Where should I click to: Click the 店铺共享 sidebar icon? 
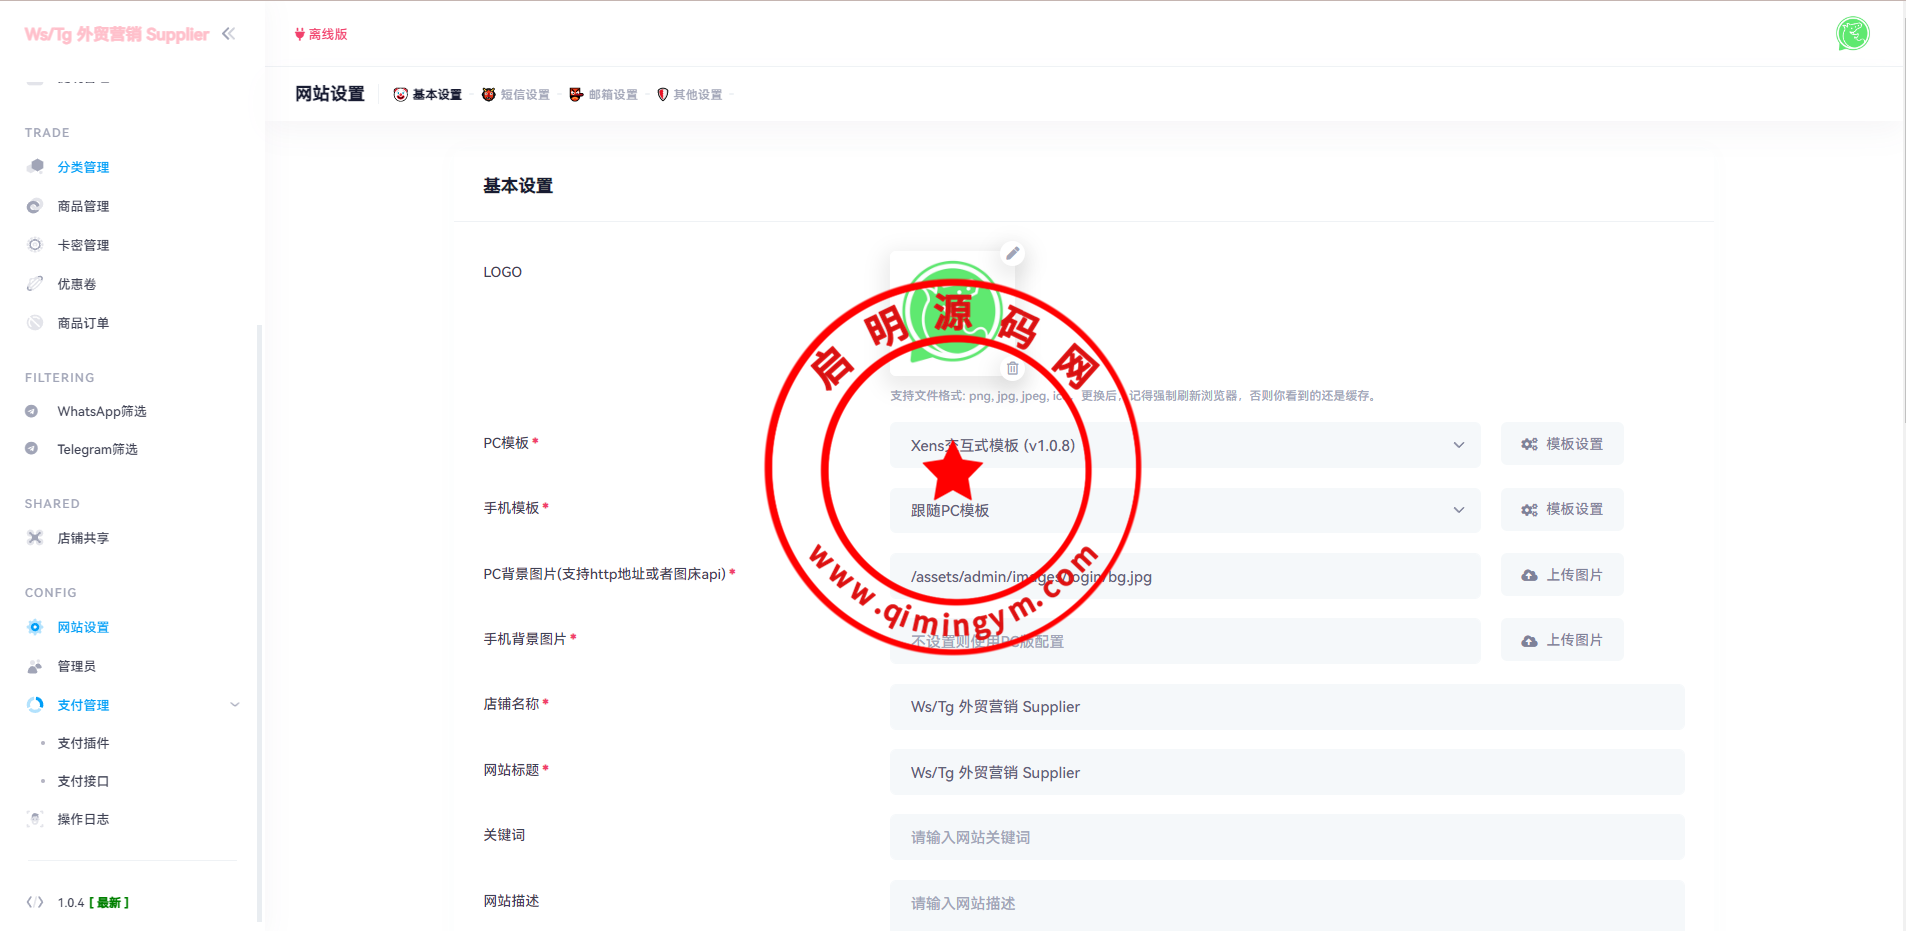35,538
